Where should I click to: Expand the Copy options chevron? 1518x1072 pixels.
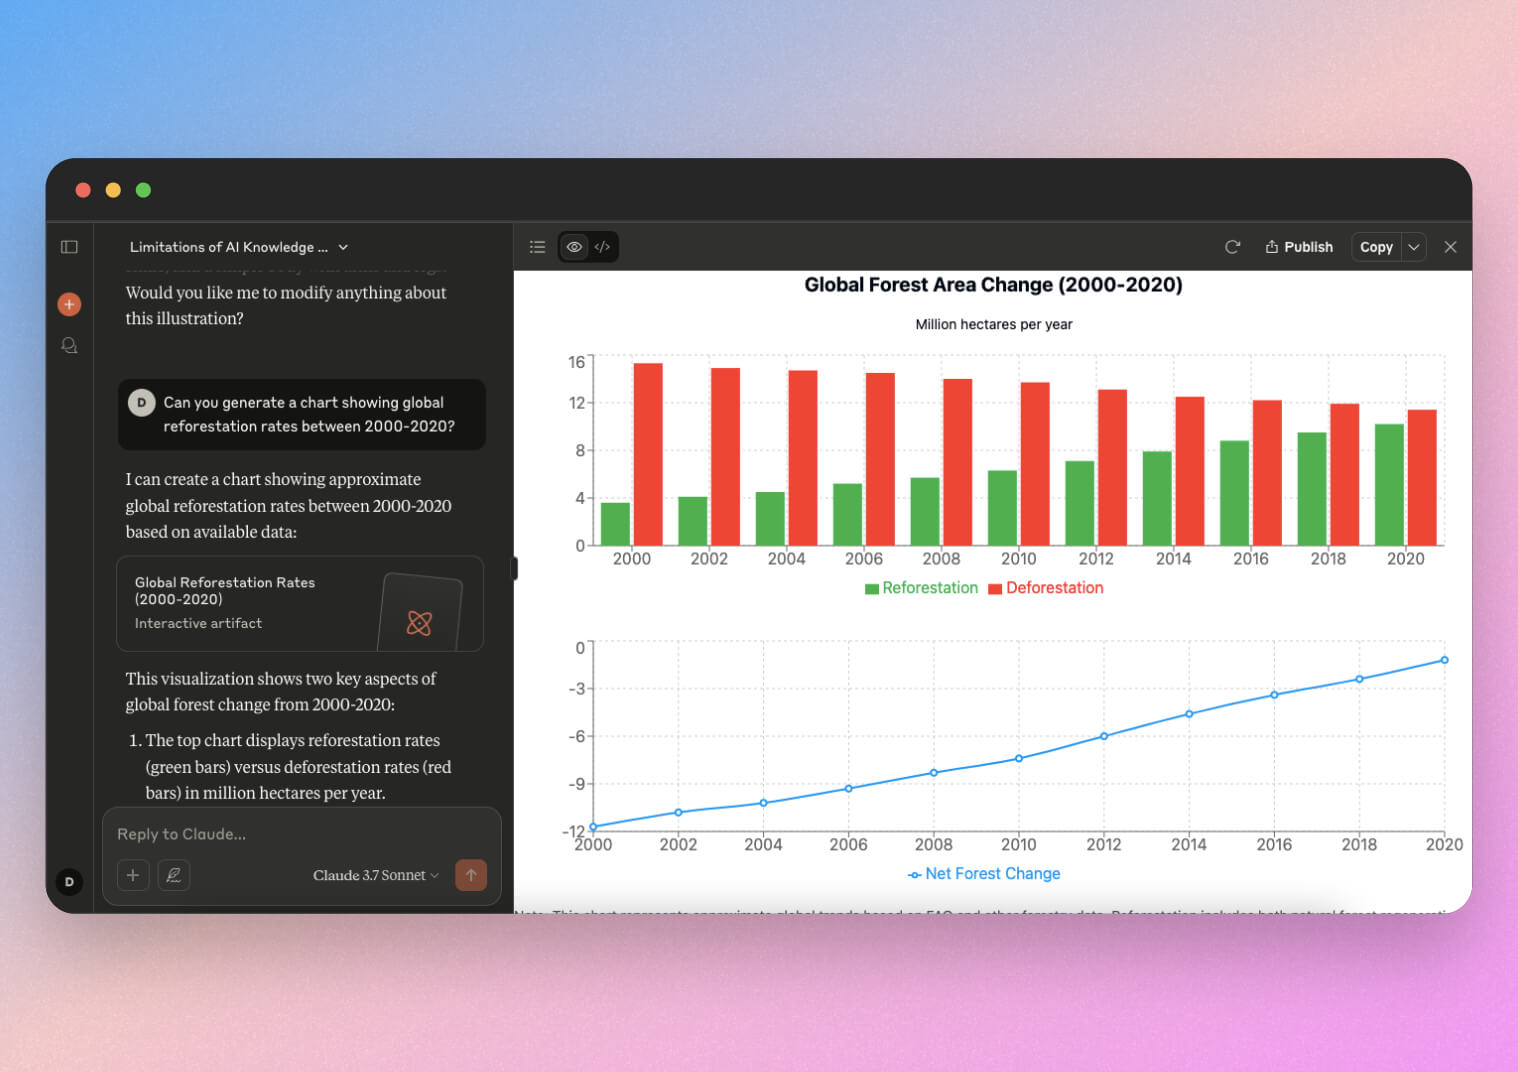coord(1413,247)
